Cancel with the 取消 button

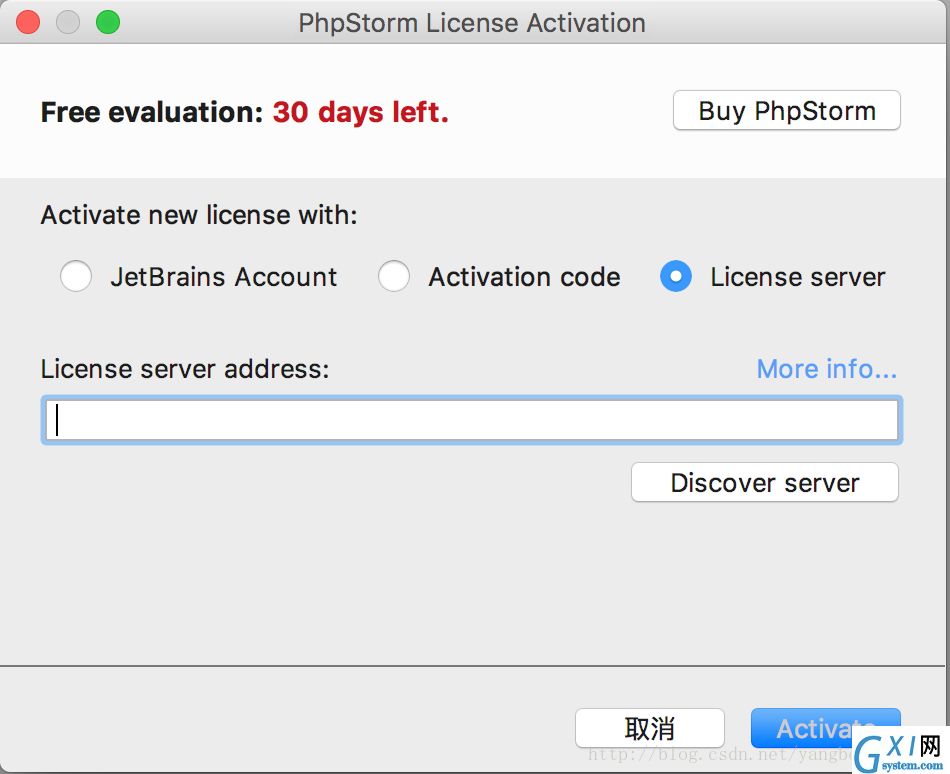click(x=649, y=728)
